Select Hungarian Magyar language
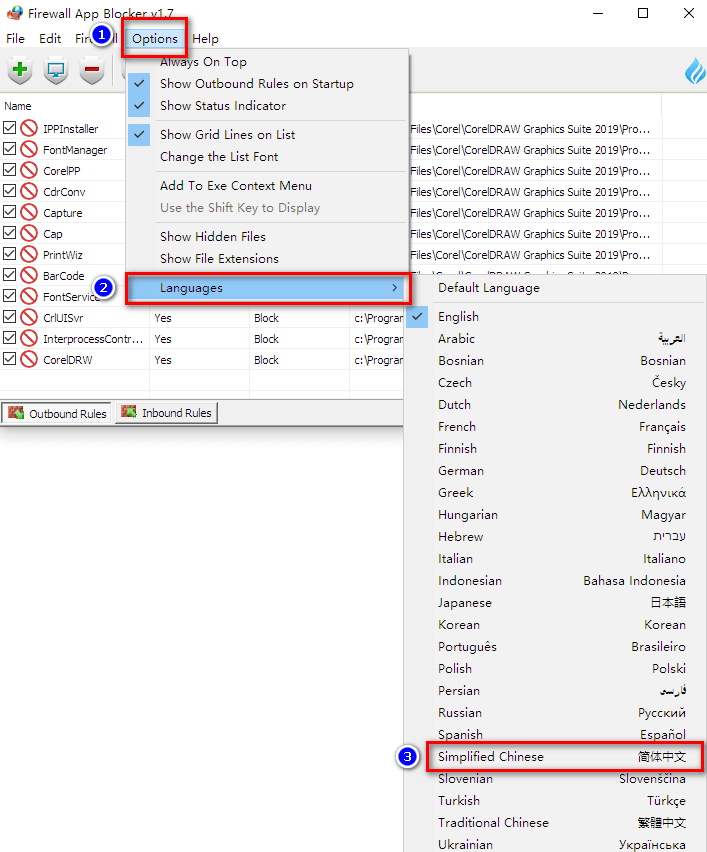707x852 pixels. point(555,515)
